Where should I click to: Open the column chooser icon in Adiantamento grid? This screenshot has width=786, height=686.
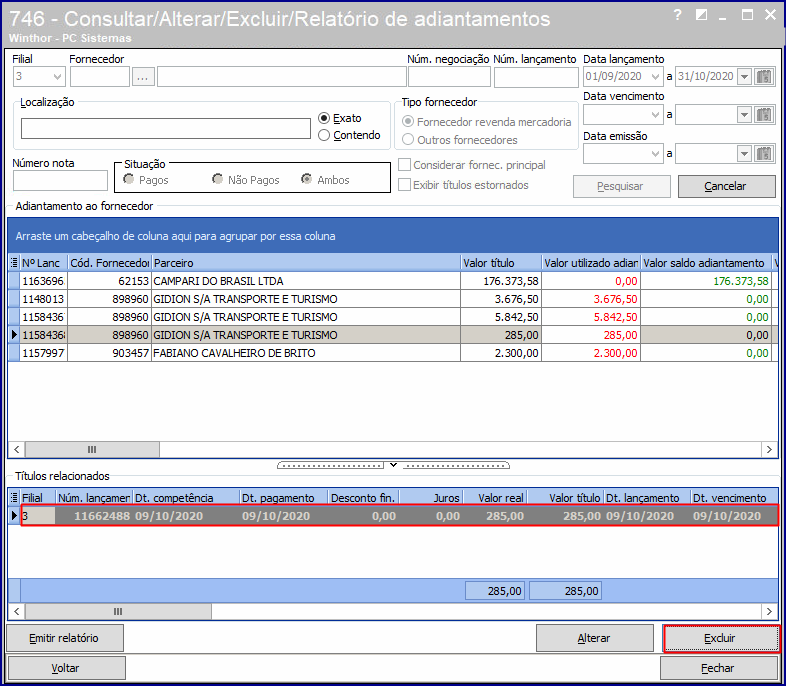pyautogui.click(x=14, y=263)
